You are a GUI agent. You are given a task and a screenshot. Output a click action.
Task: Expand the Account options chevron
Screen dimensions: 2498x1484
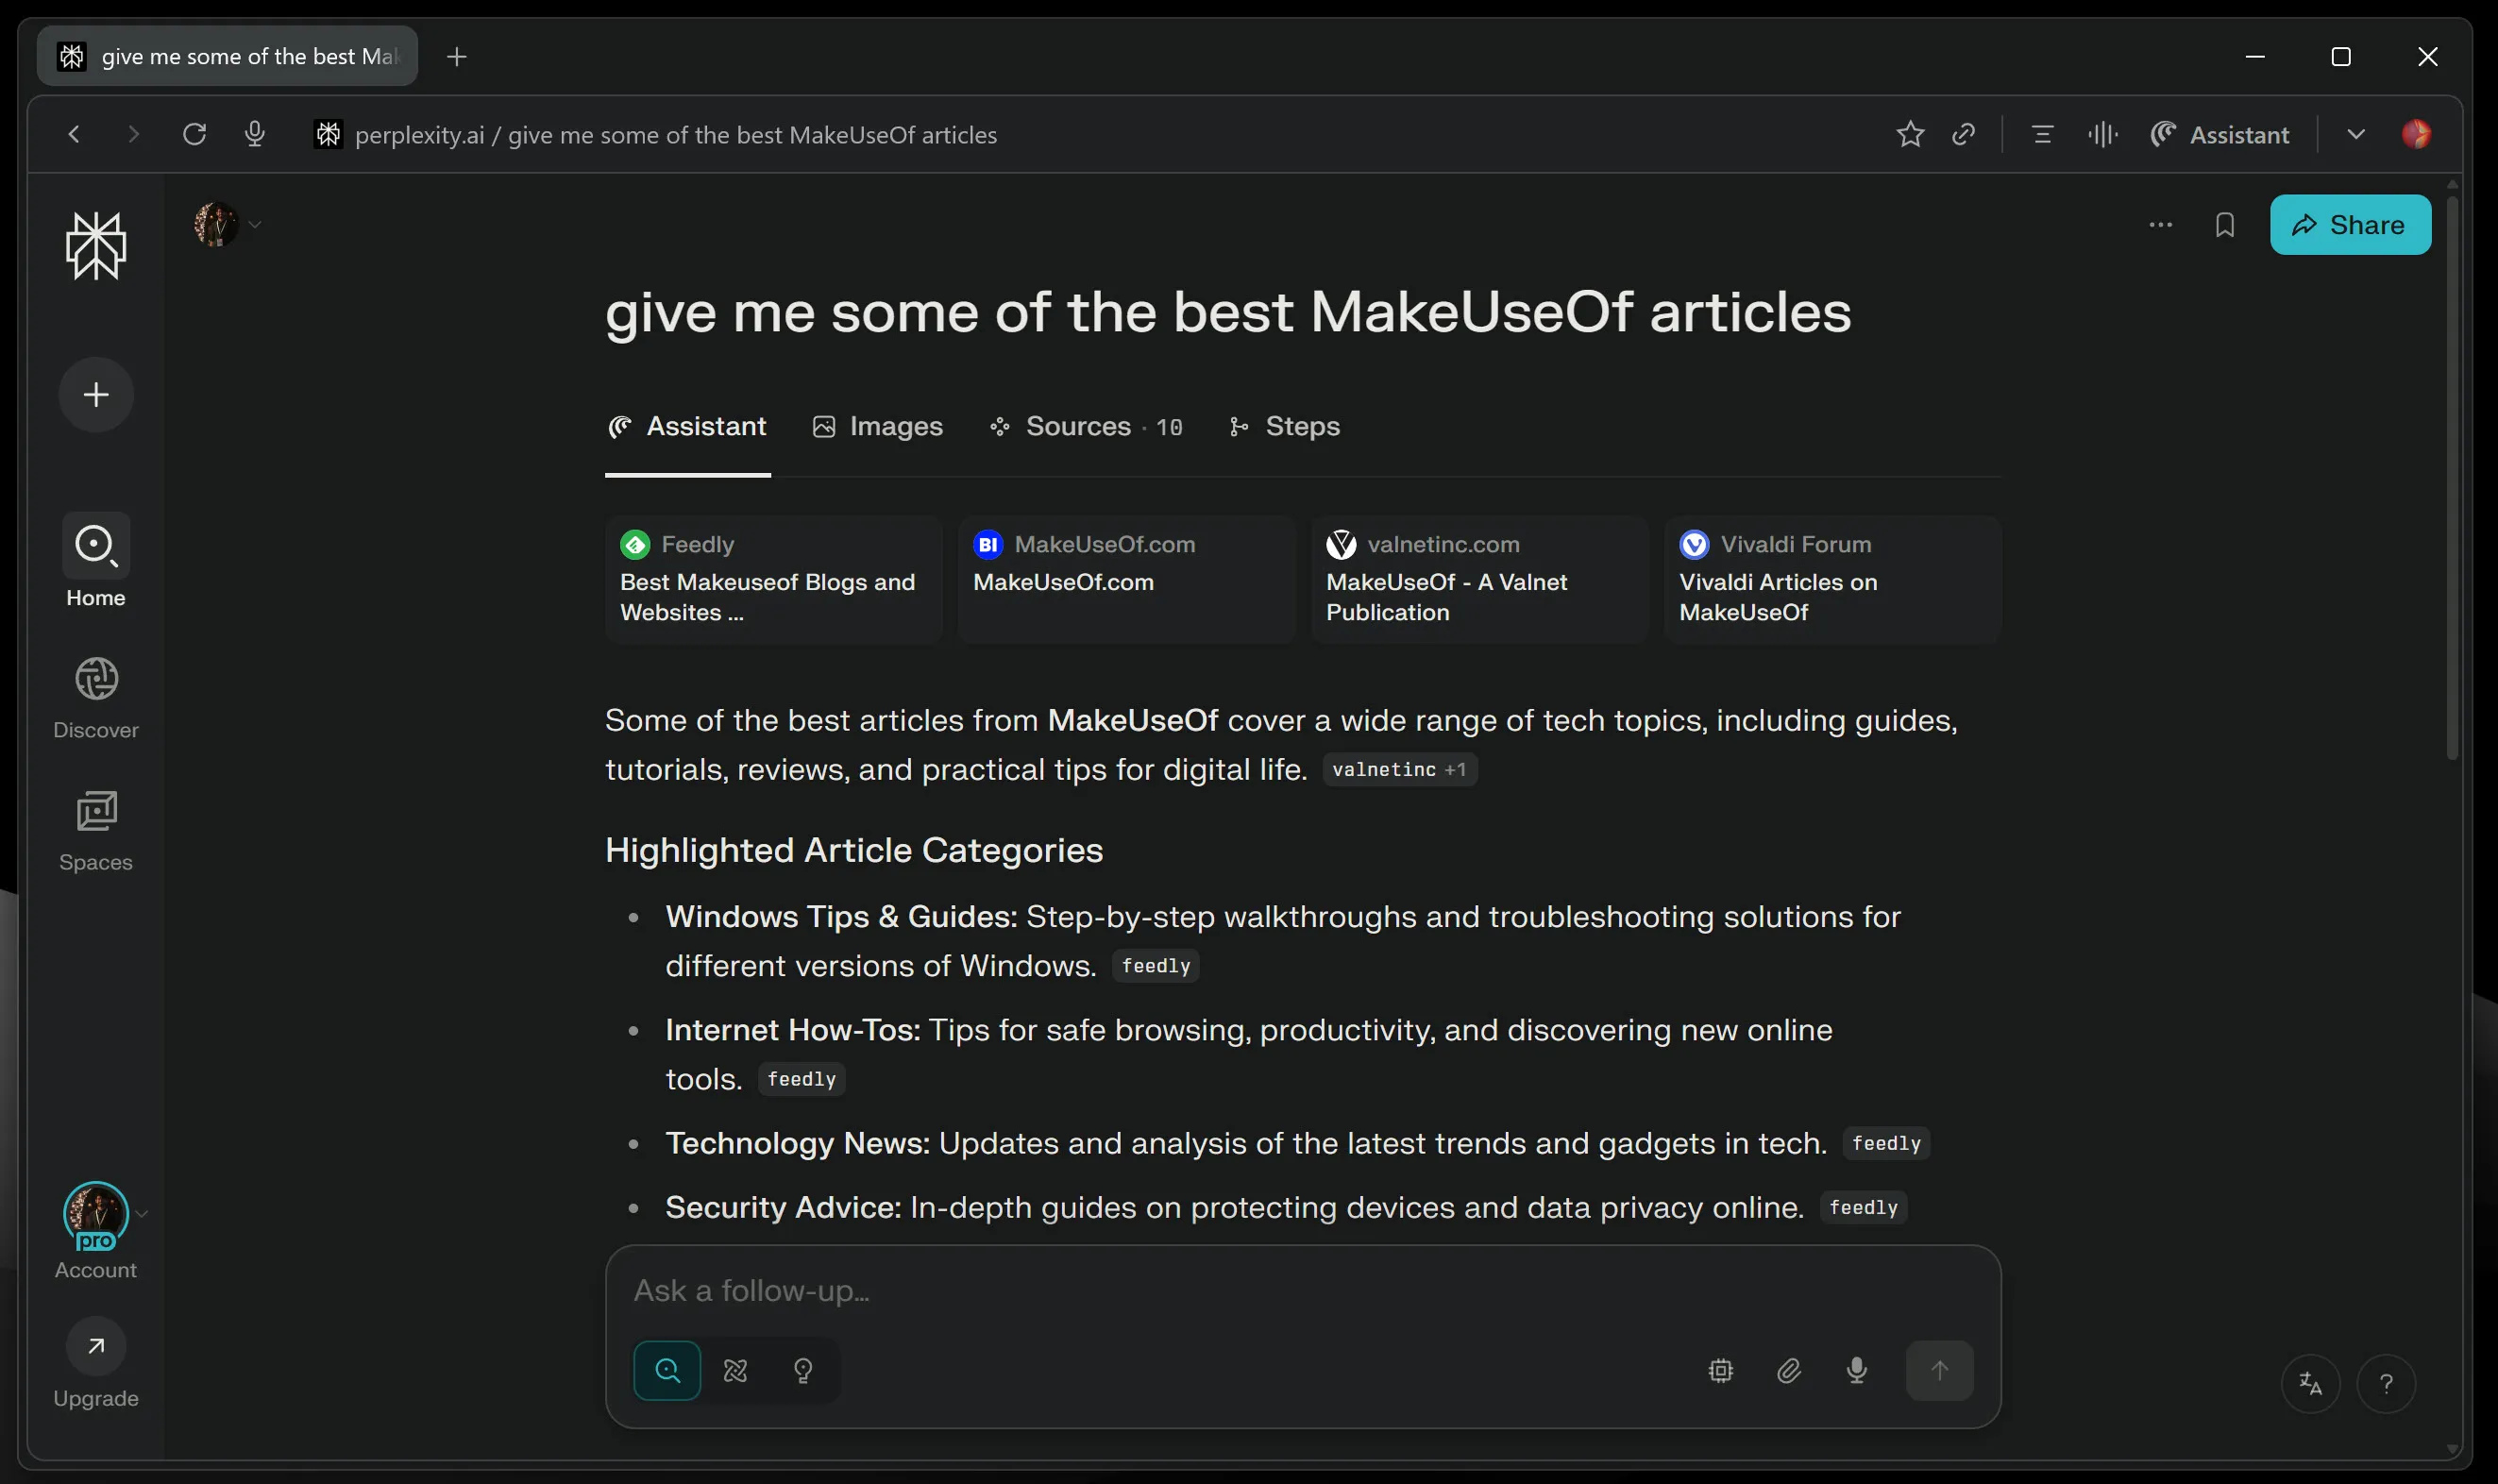143,1212
